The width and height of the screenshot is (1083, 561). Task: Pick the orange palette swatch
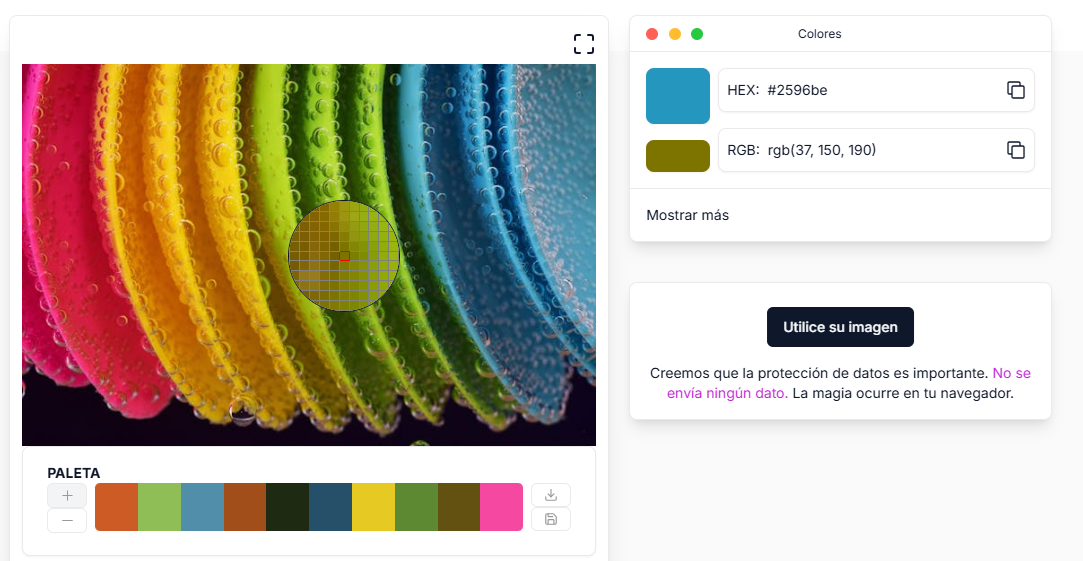click(116, 507)
